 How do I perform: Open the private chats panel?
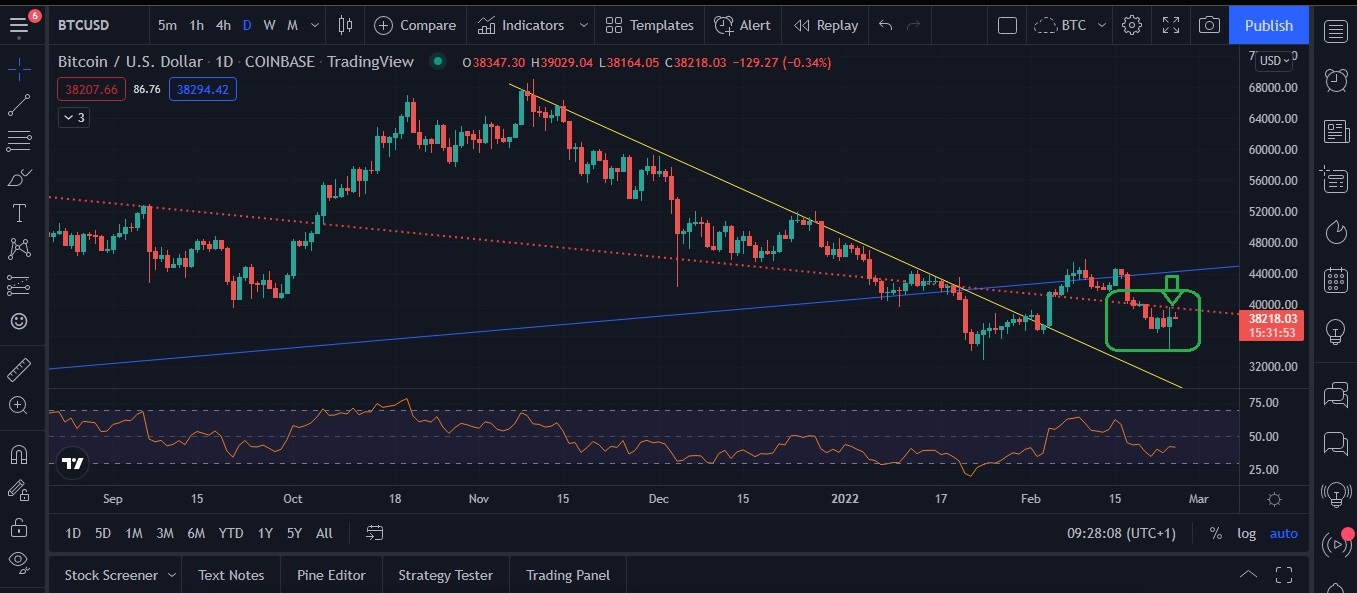tap(1335, 443)
